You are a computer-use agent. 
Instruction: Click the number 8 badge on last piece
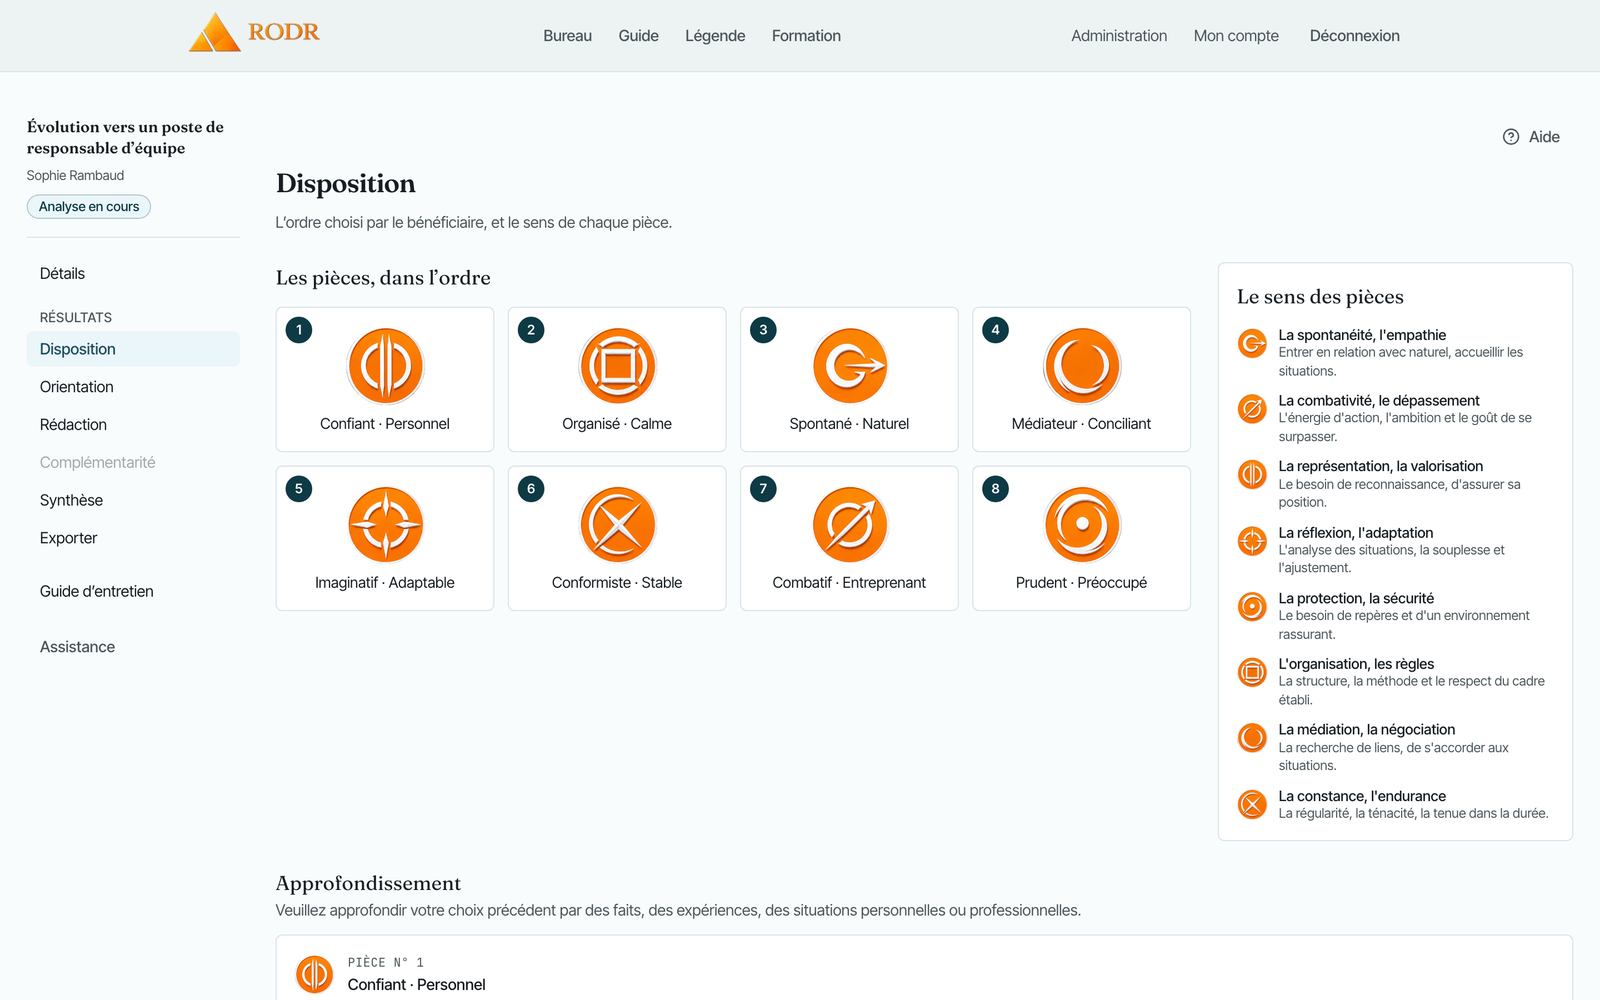(x=995, y=489)
